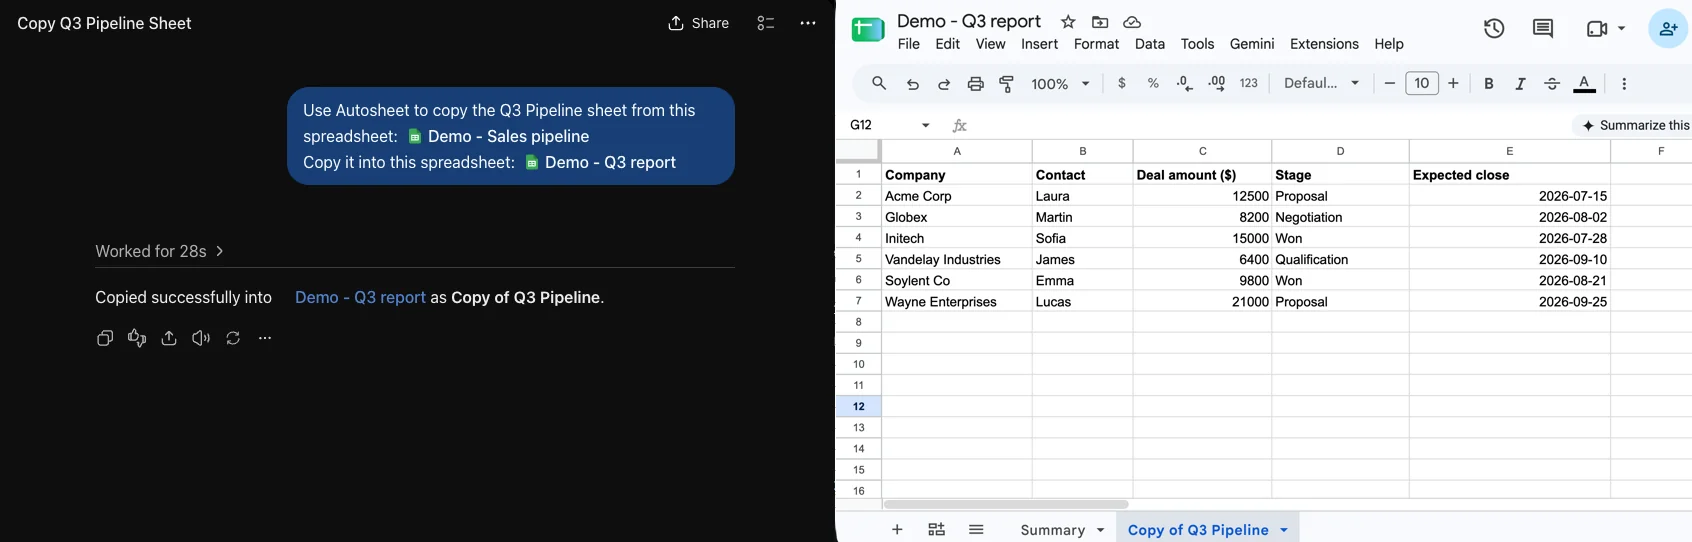This screenshot has height=542, width=1692.
Task: Click the add people share icon
Action: (x=1668, y=29)
